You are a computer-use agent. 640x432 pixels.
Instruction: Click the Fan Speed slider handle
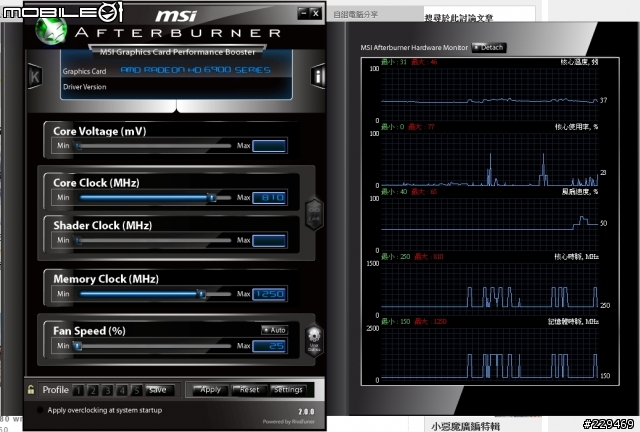pos(78,346)
